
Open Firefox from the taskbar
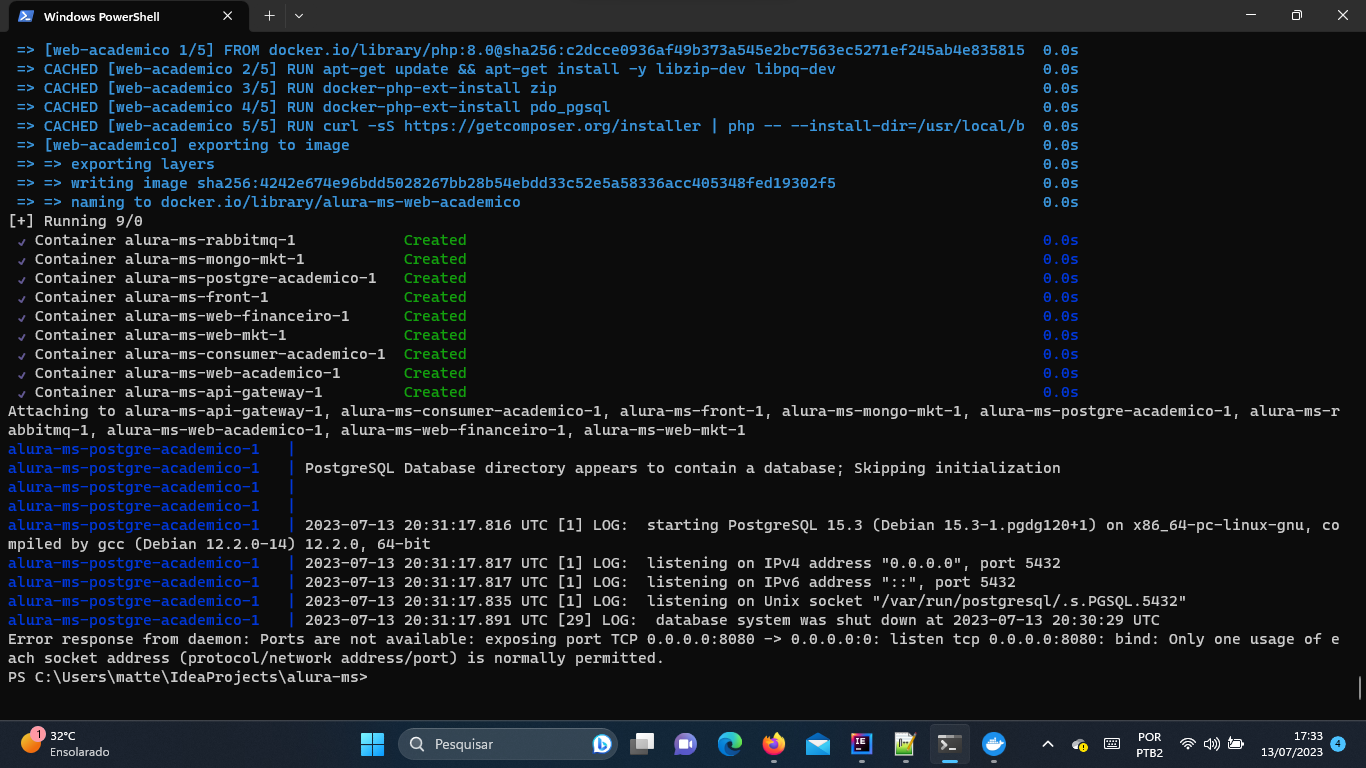click(774, 744)
